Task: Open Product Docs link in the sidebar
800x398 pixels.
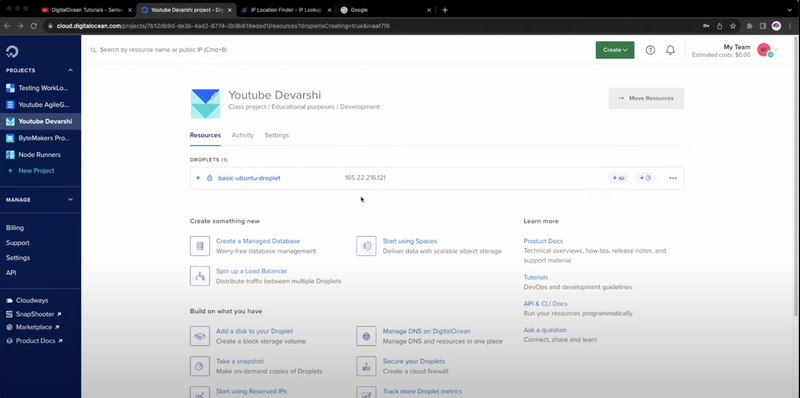Action: coord(35,341)
